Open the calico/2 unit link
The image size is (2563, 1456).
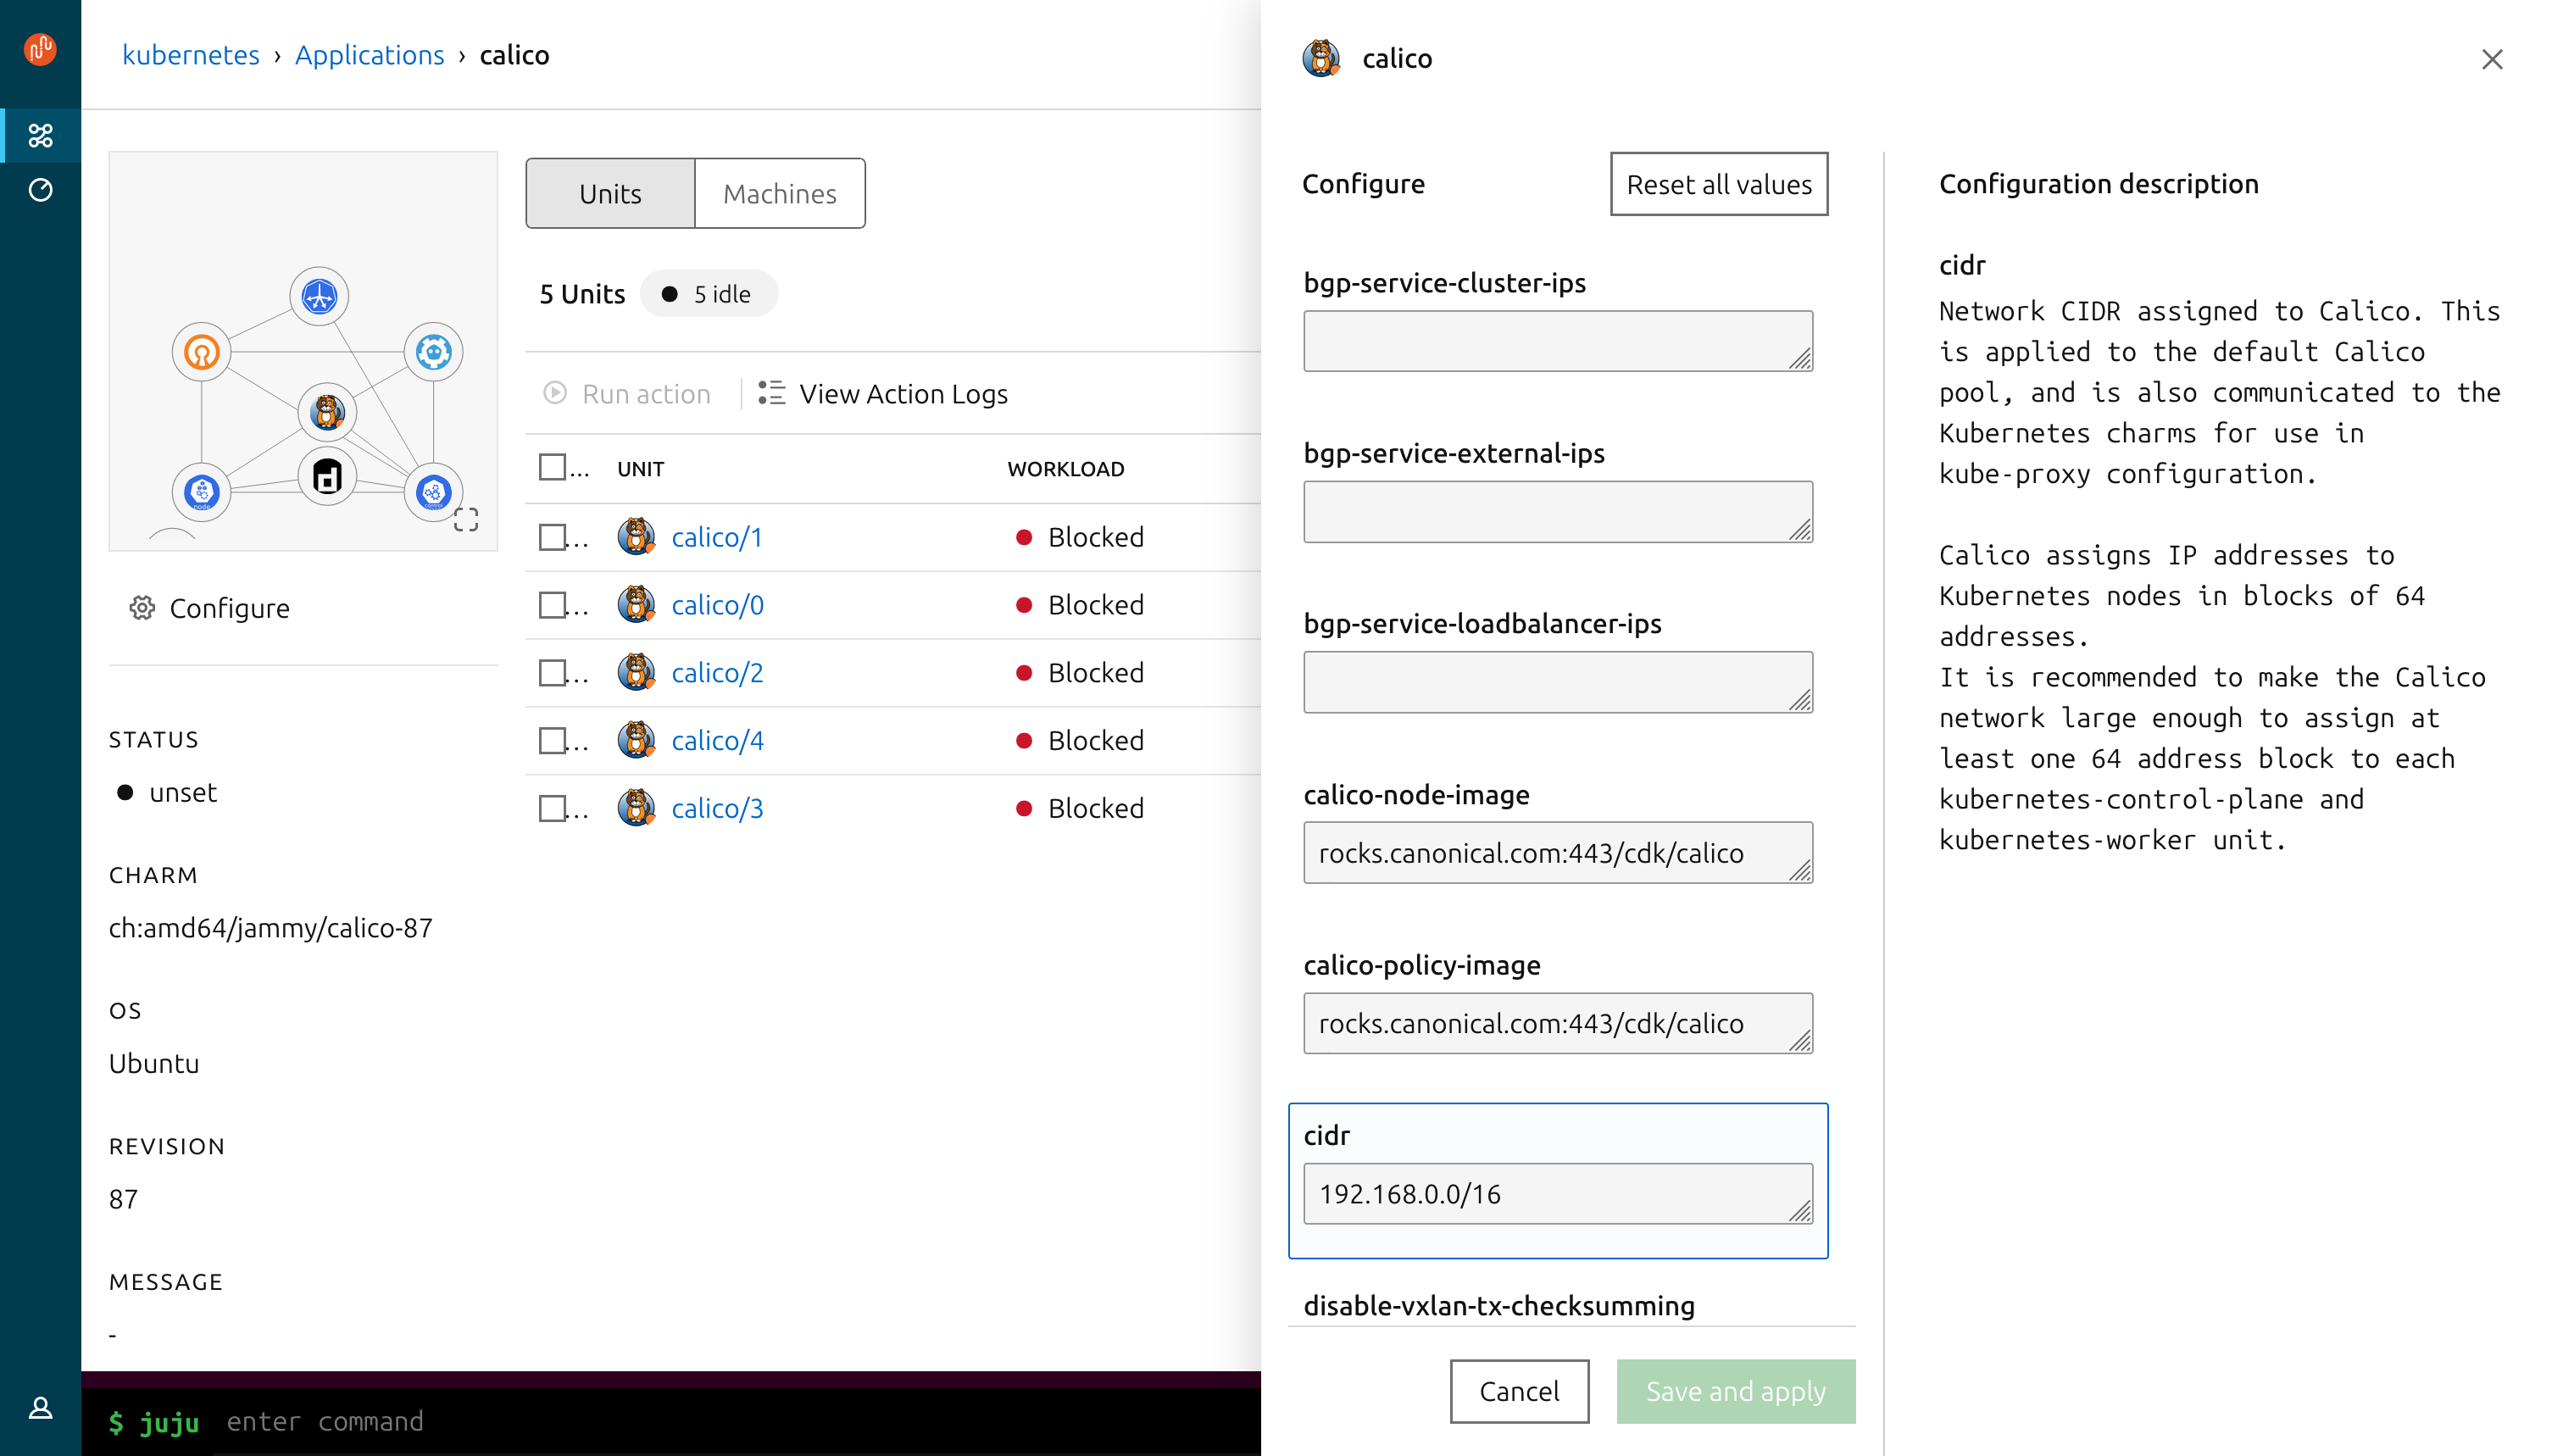(x=717, y=673)
